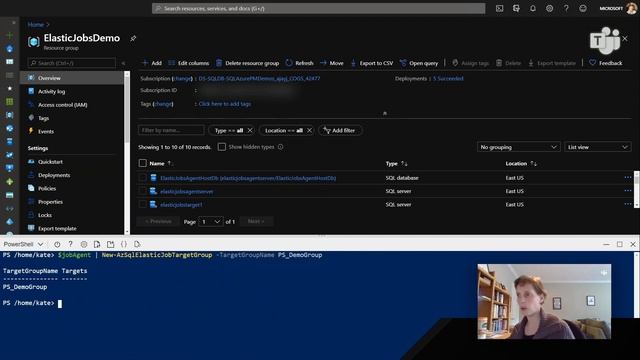Open the elasticjobstarget1 link

click(x=181, y=205)
